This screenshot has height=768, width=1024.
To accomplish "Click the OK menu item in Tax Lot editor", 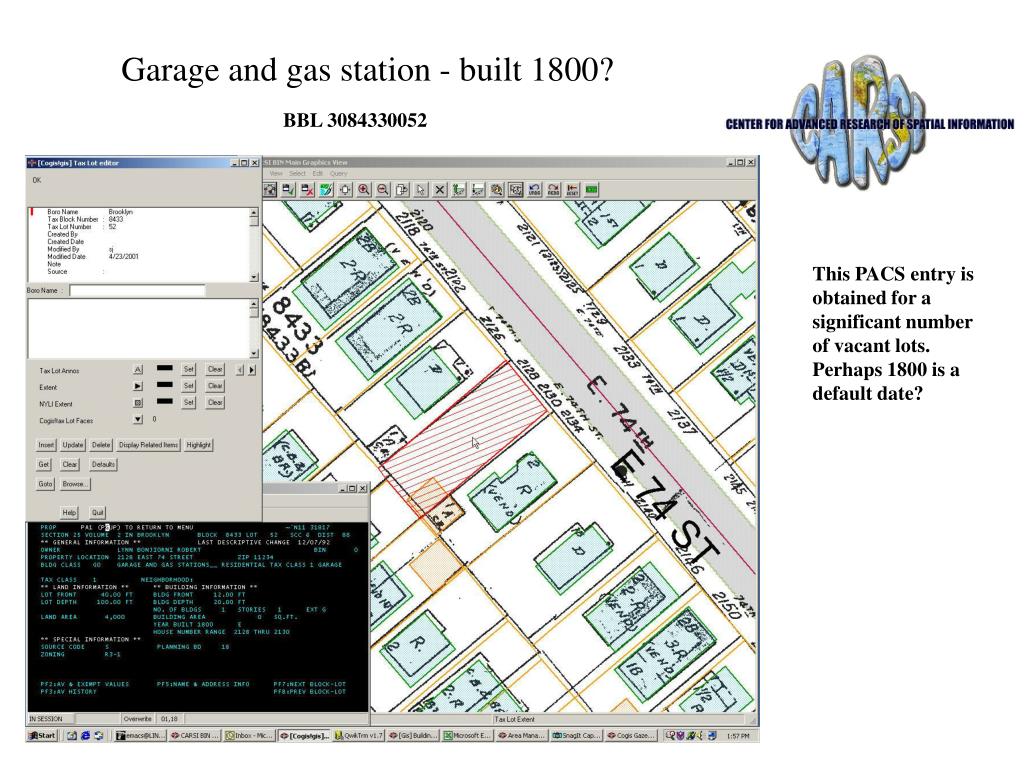I will coord(37,180).
